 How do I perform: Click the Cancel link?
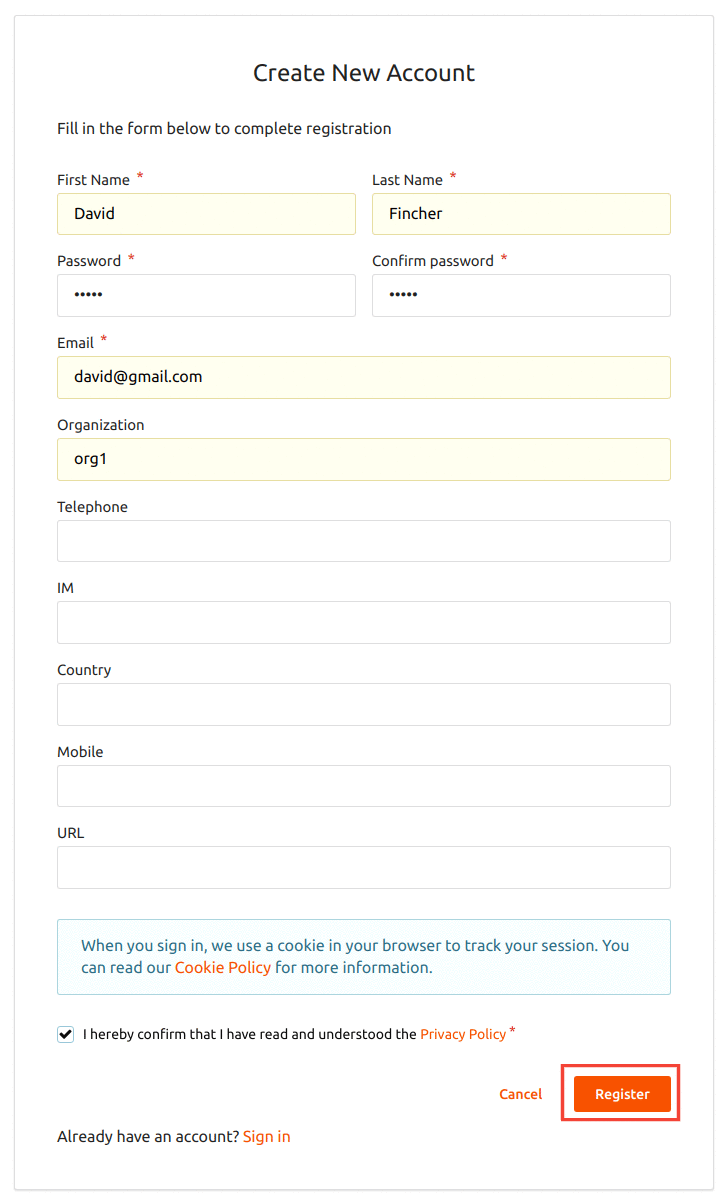click(520, 1094)
